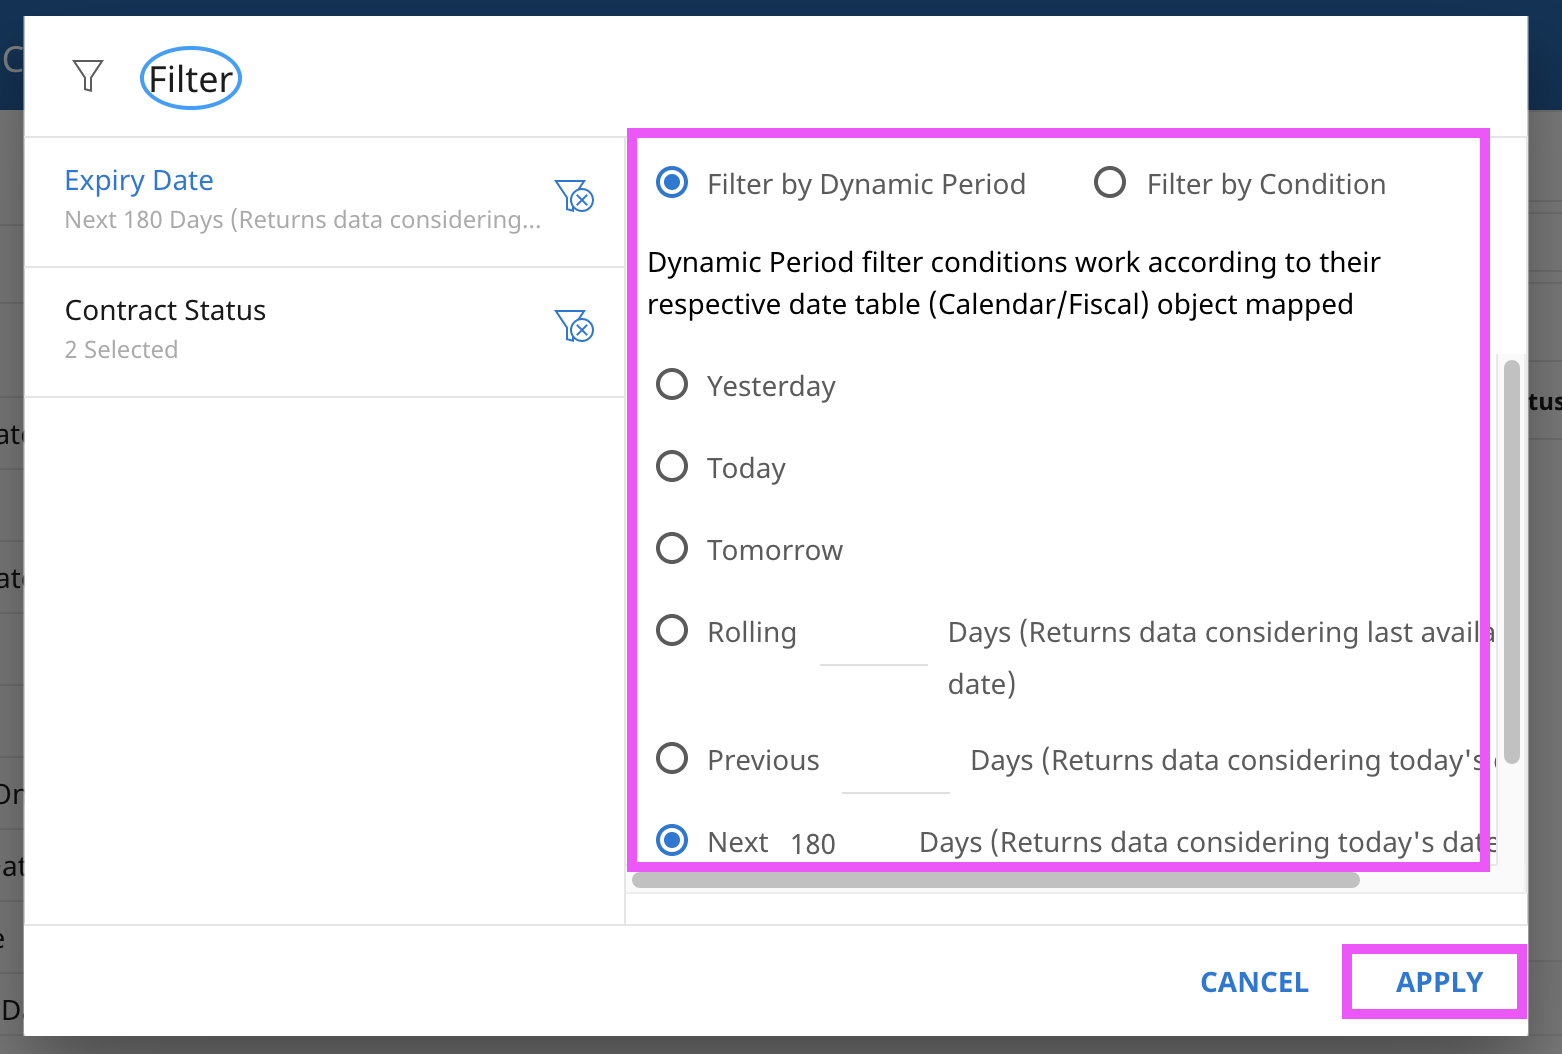Choose the Today radio option
The width and height of the screenshot is (1562, 1054).
coord(672,467)
